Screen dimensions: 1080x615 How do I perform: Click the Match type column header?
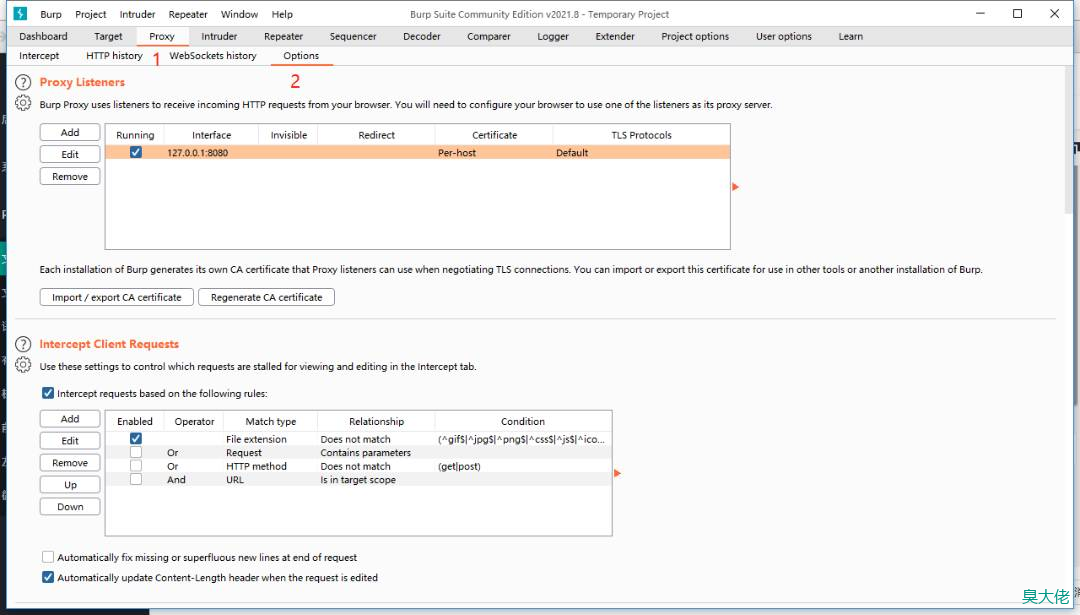271,421
